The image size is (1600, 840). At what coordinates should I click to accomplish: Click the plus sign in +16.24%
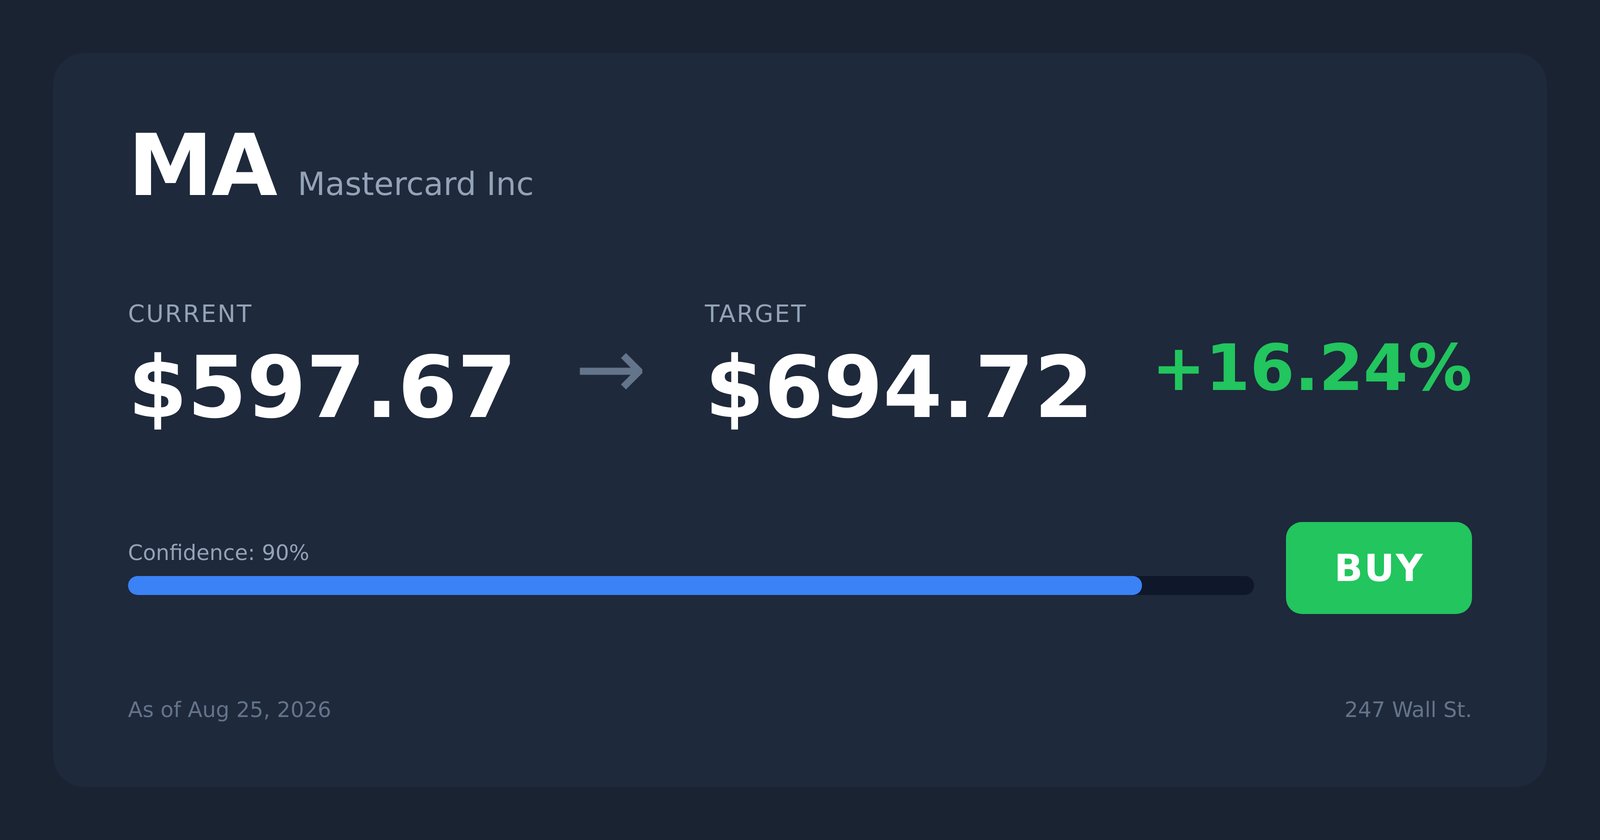[x=1178, y=370]
